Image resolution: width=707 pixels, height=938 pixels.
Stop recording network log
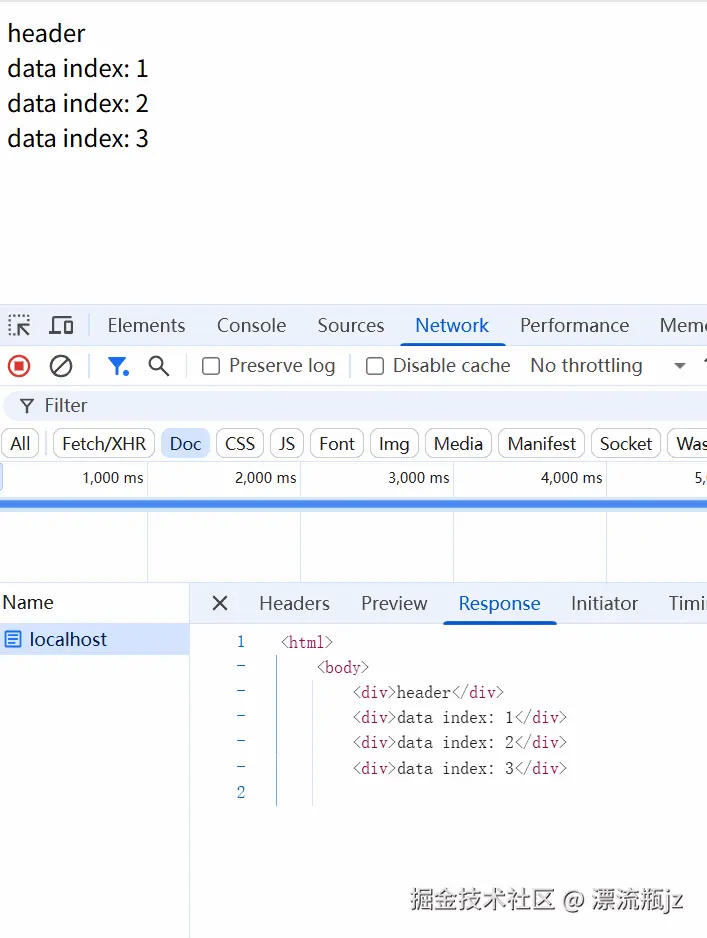pyautogui.click(x=19, y=366)
